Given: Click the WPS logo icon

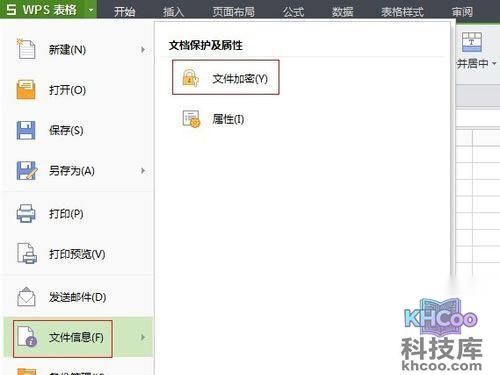Looking at the screenshot, I should [x=11, y=9].
